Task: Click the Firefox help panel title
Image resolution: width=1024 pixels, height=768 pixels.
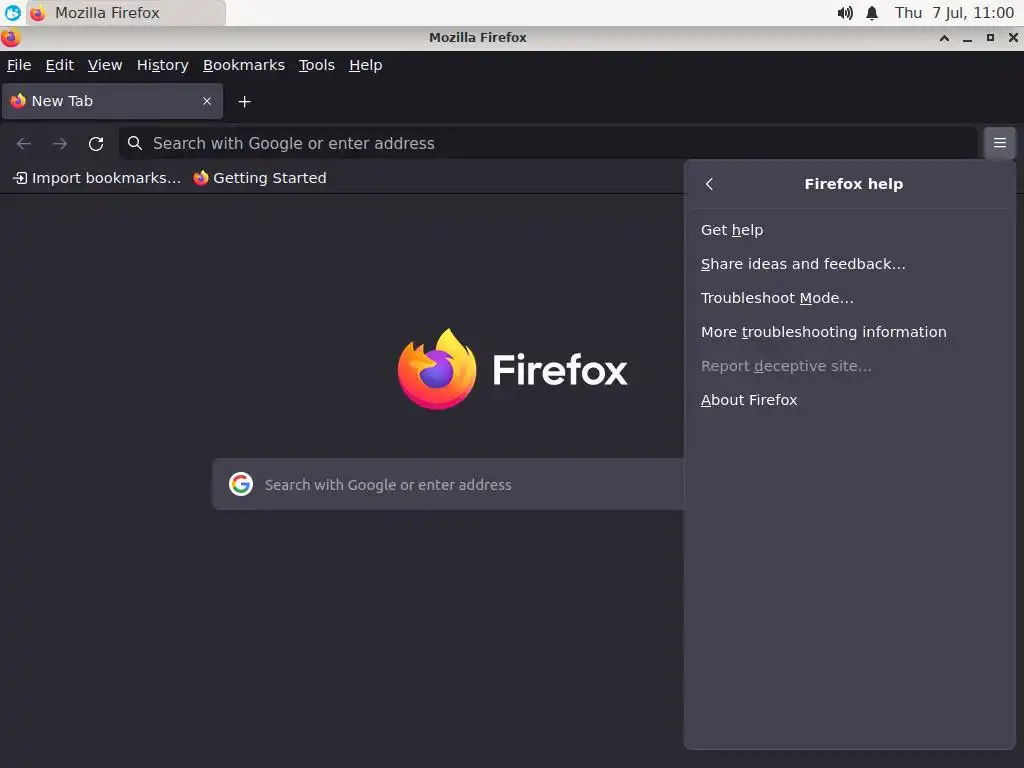Action: 854,184
